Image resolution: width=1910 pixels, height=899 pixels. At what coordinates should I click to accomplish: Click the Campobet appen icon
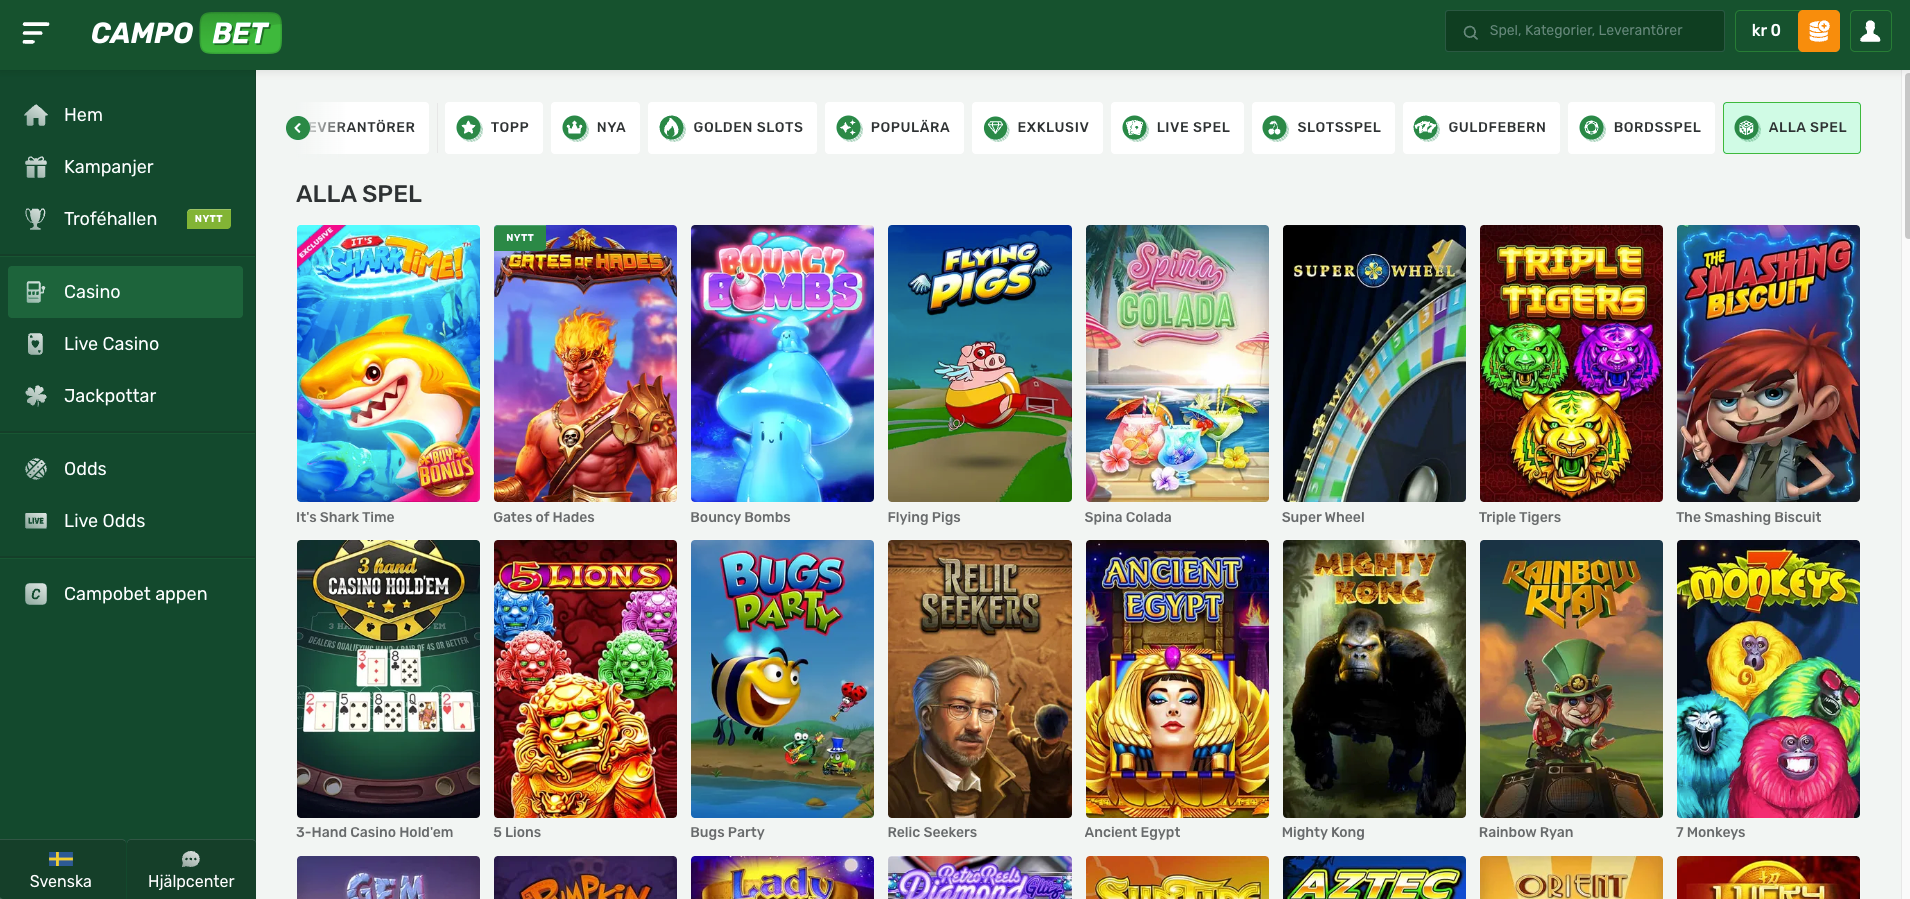coord(36,594)
